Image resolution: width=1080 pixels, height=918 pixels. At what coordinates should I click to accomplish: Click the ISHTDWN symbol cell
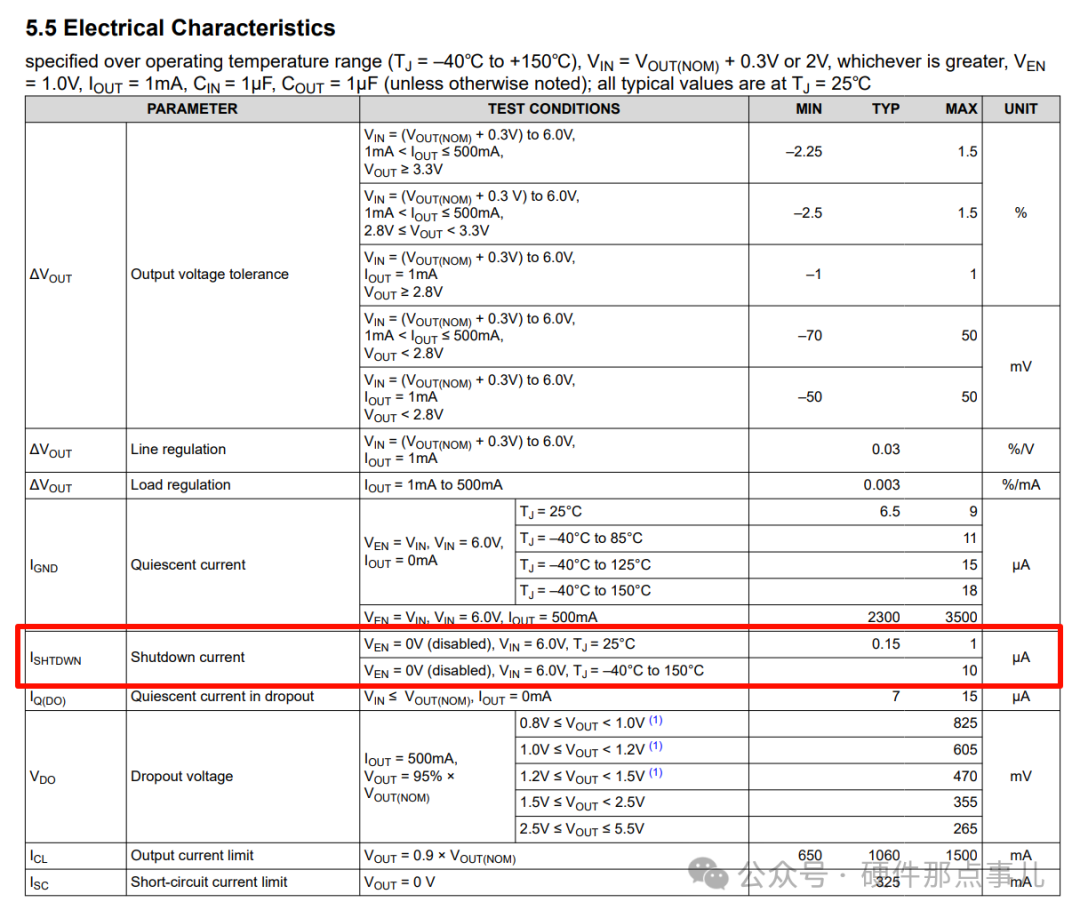(55, 659)
